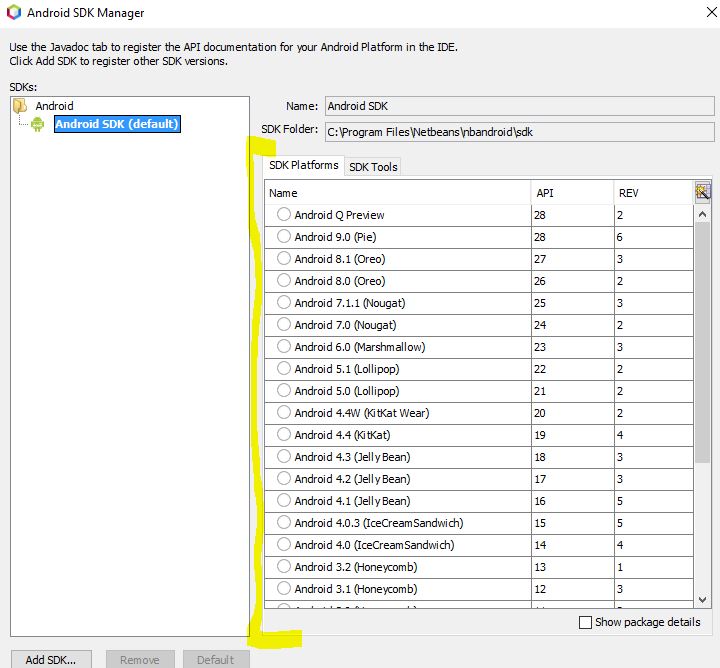Select Android 5.0 (Lollipop) radio button
Viewport: 720px width, 668px height.
click(x=284, y=390)
